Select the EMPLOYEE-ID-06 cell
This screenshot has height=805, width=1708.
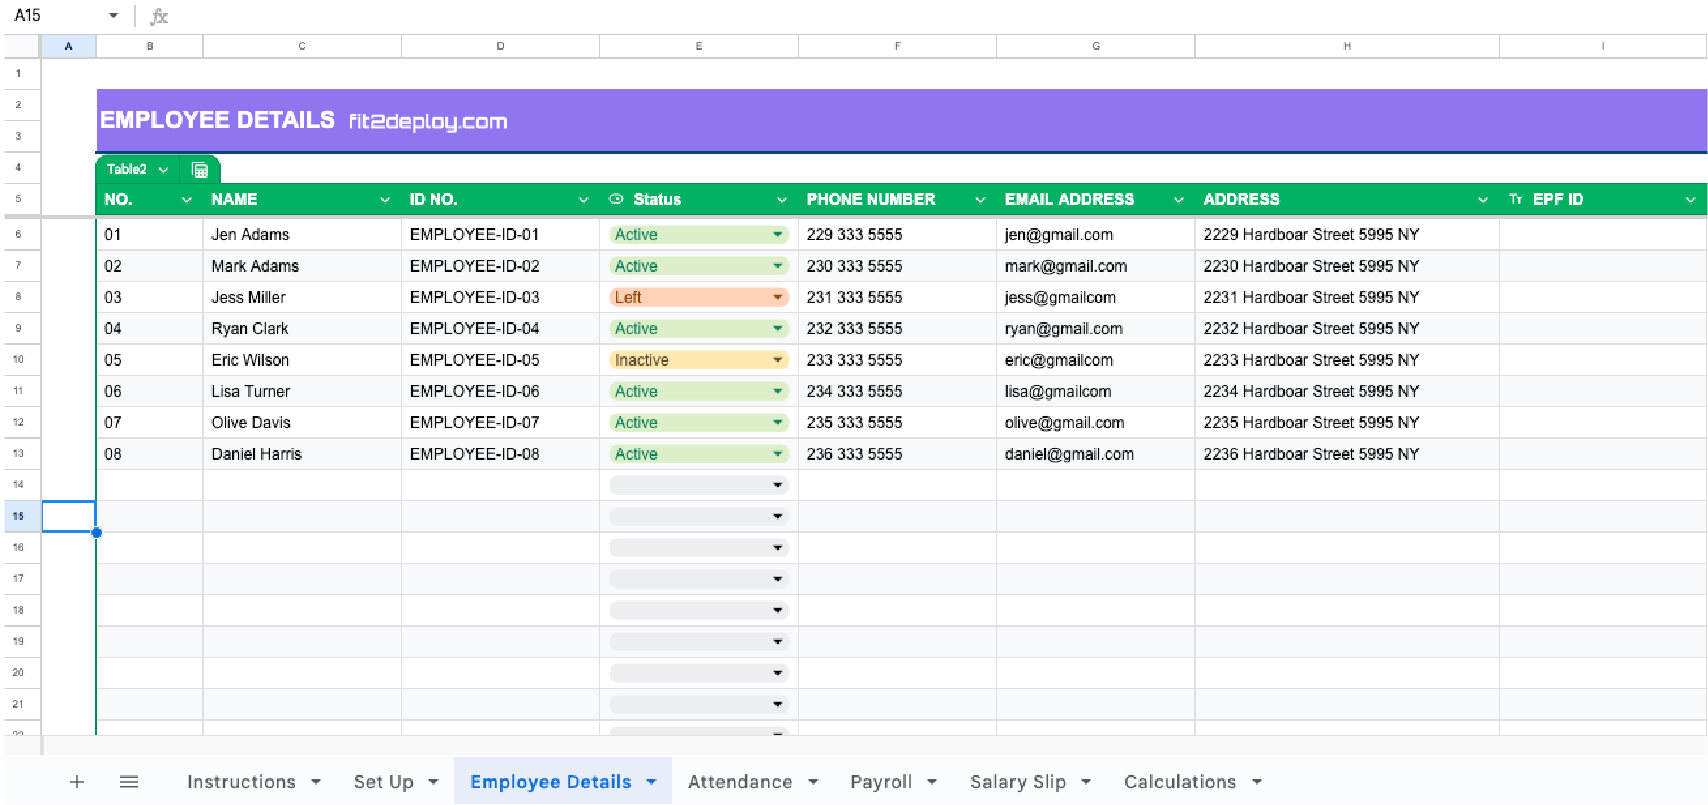coord(500,391)
